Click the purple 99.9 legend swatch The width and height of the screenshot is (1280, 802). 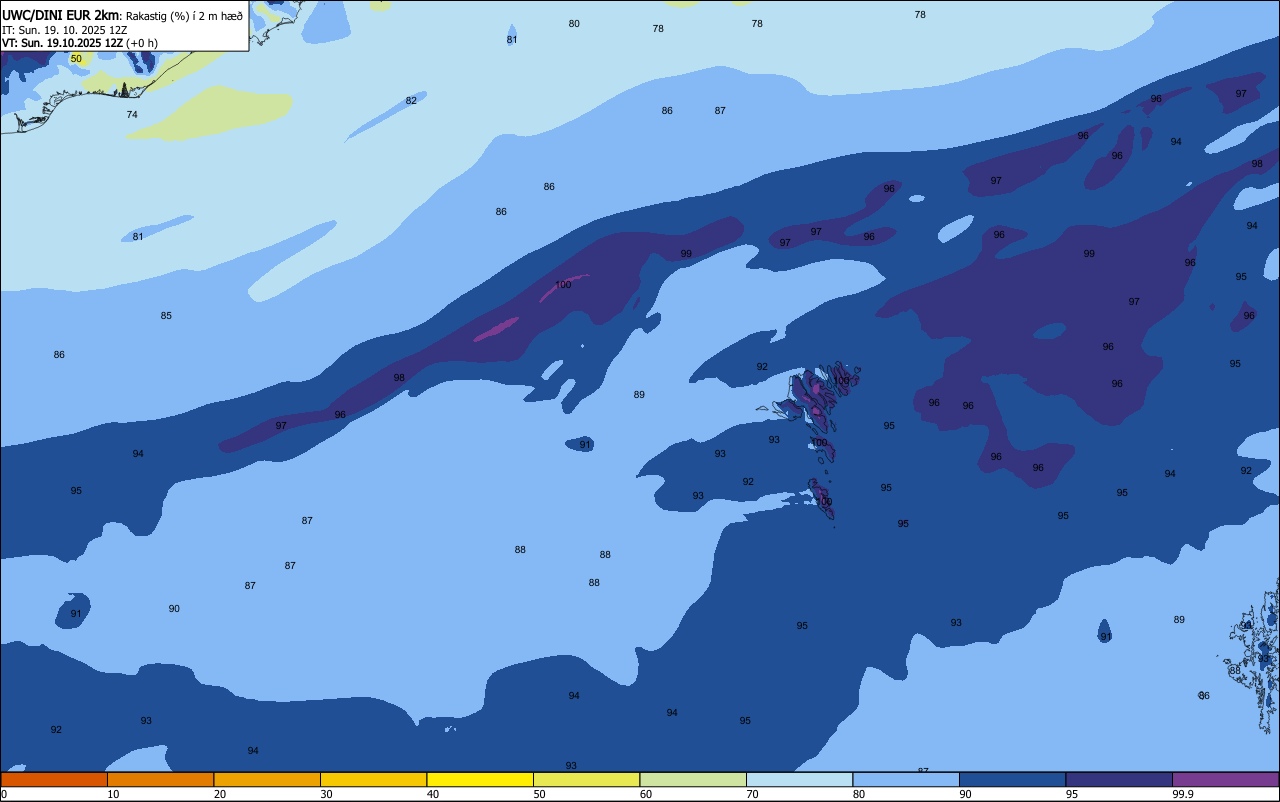[1225, 779]
